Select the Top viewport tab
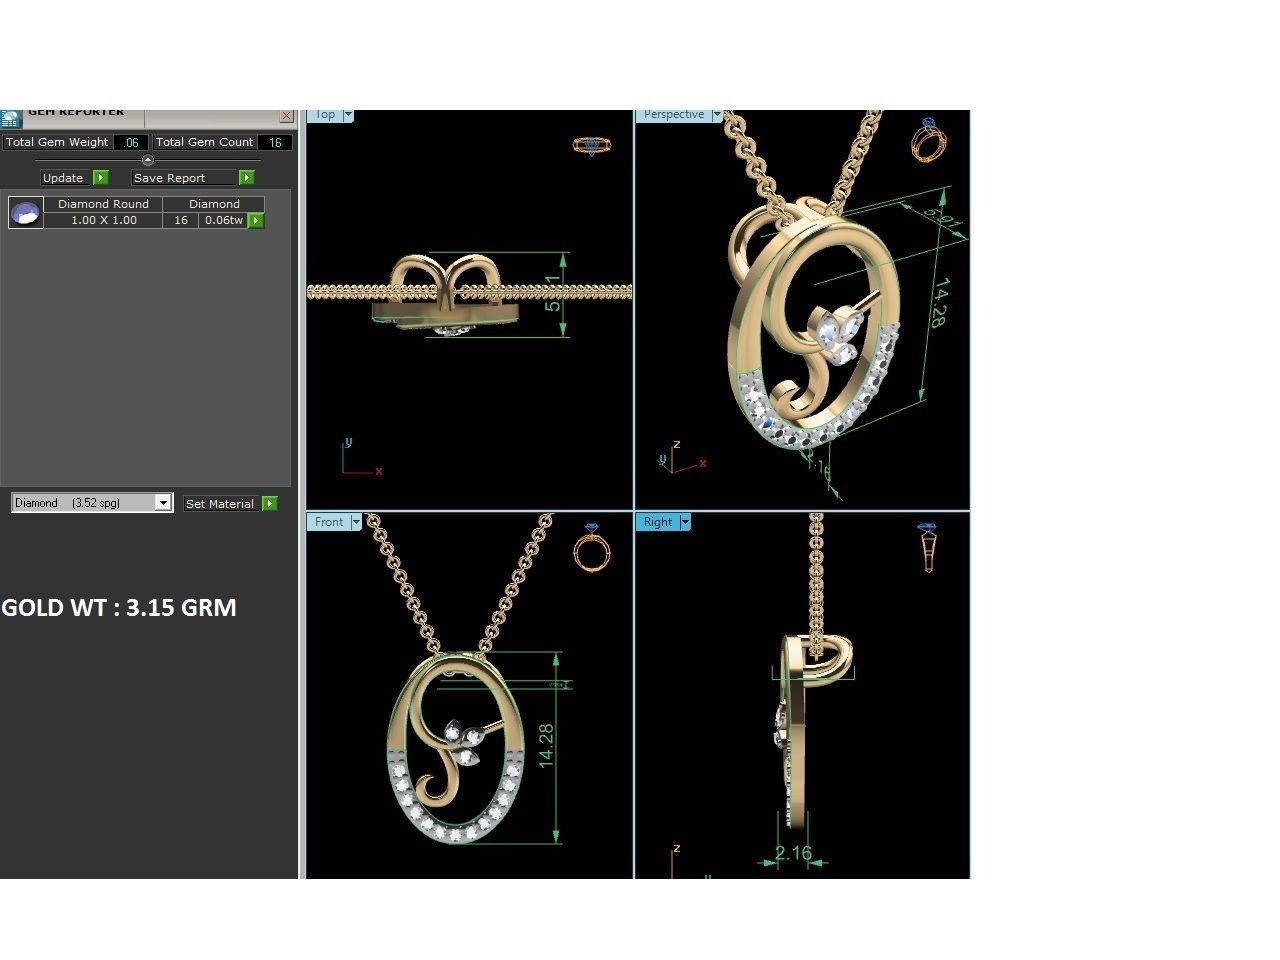Image resolution: width=1280 pixels, height=960 pixels. pyautogui.click(x=325, y=115)
